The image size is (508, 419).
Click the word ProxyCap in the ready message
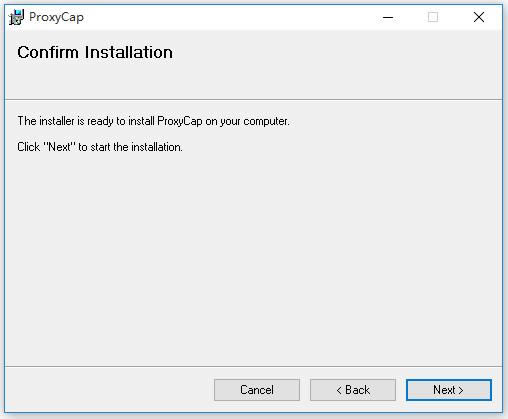(180, 121)
